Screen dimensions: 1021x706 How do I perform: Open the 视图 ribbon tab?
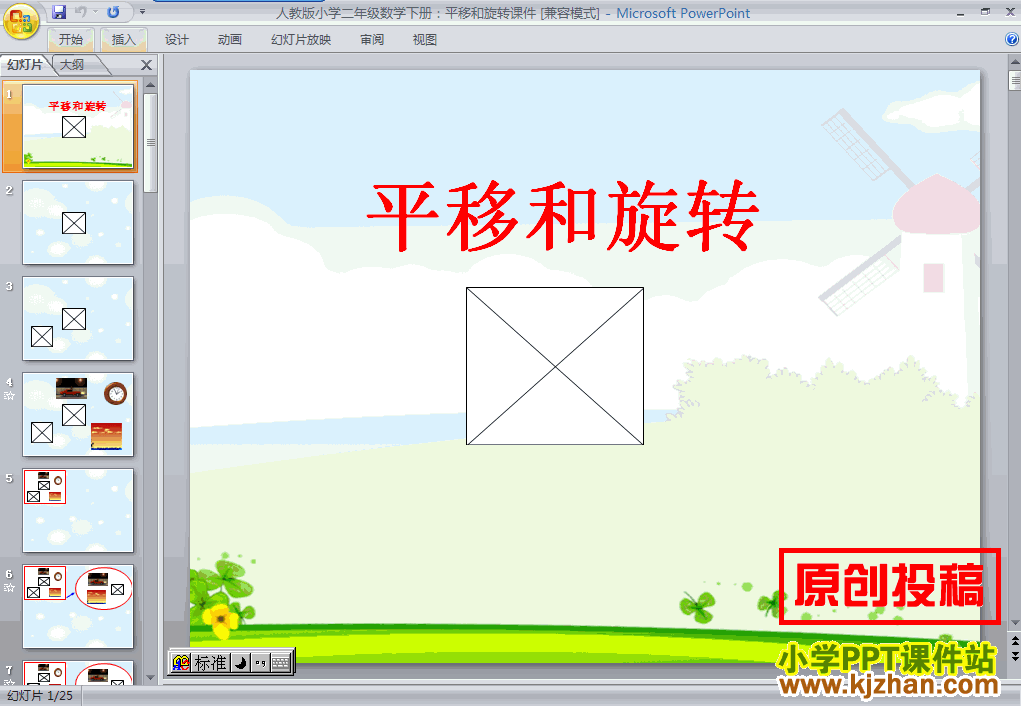tap(425, 40)
